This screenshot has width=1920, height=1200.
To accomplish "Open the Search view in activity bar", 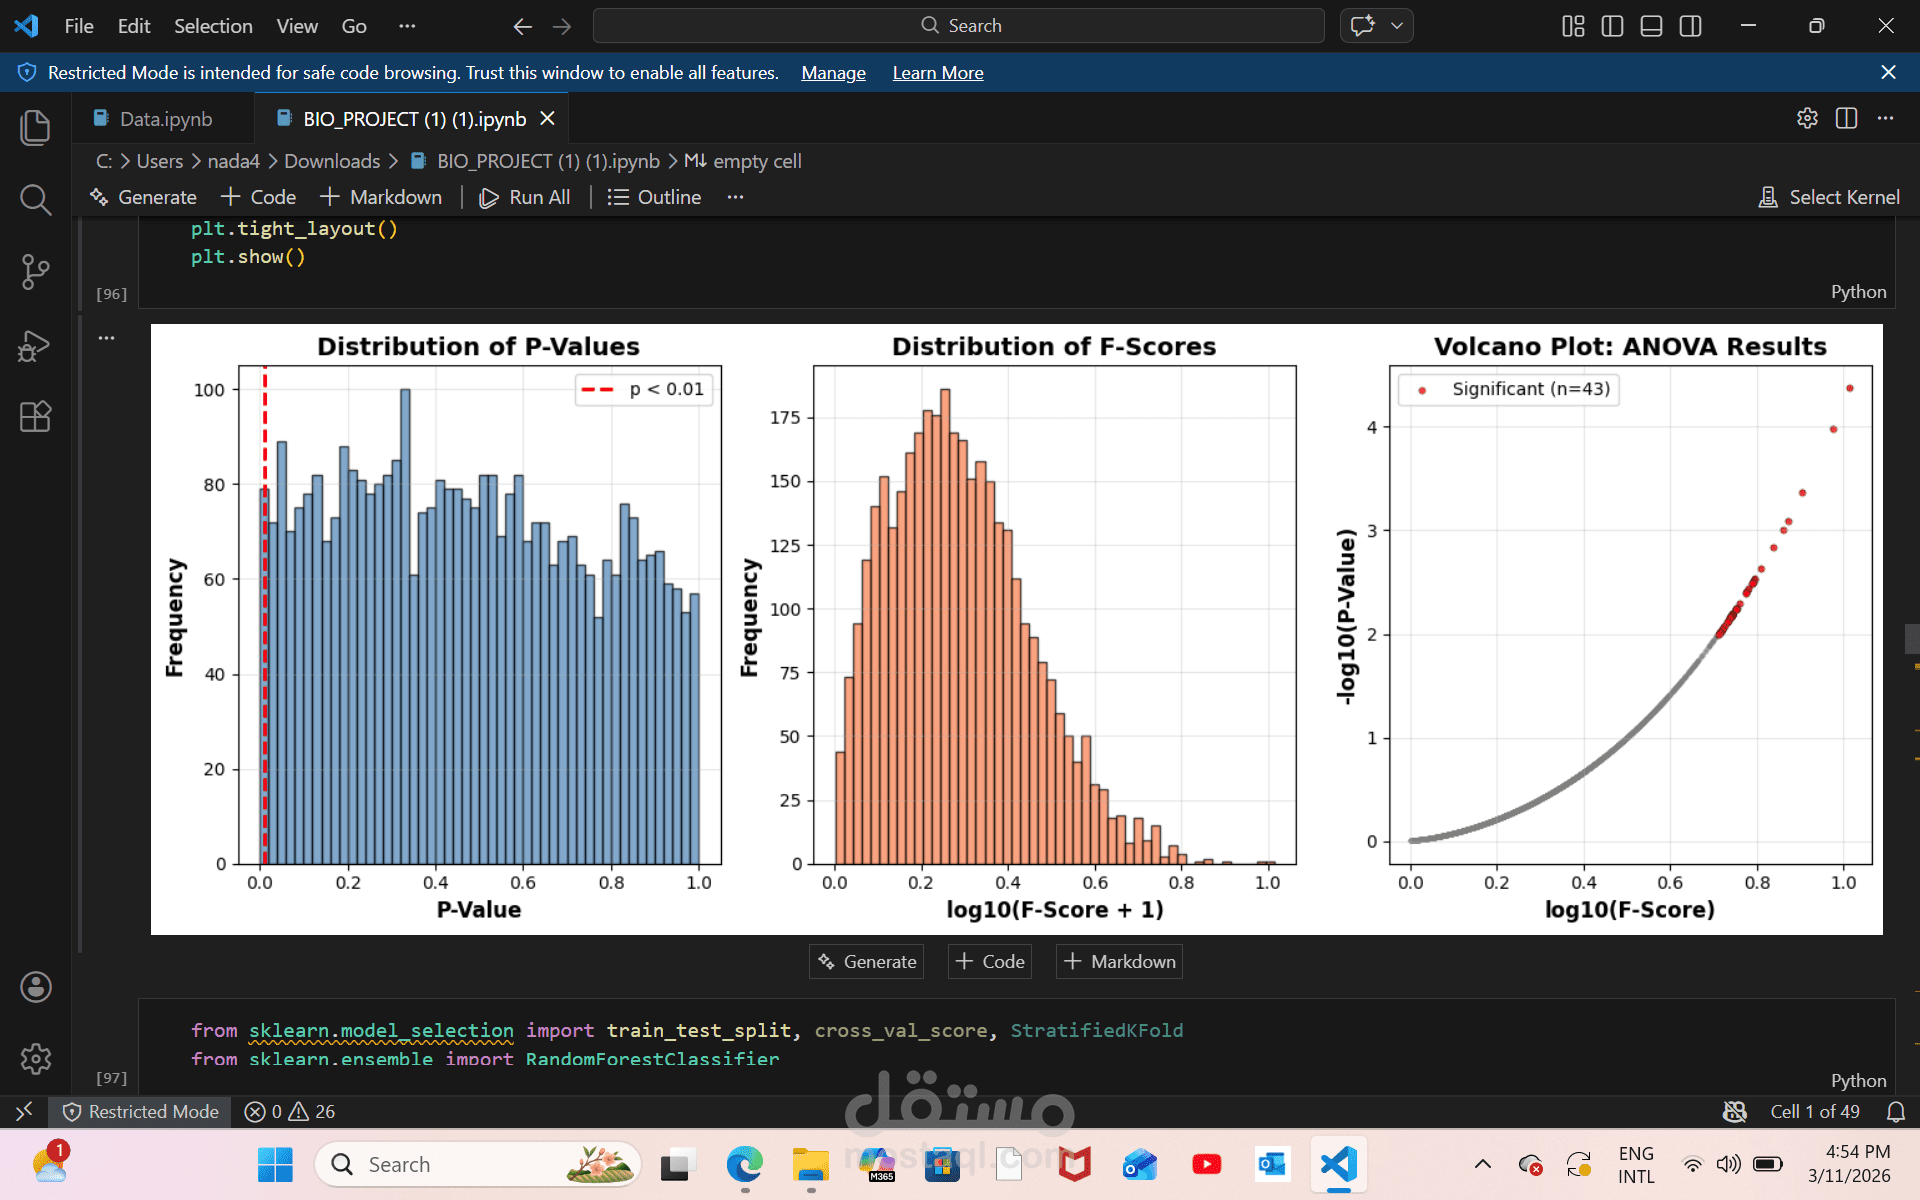I will (35, 200).
